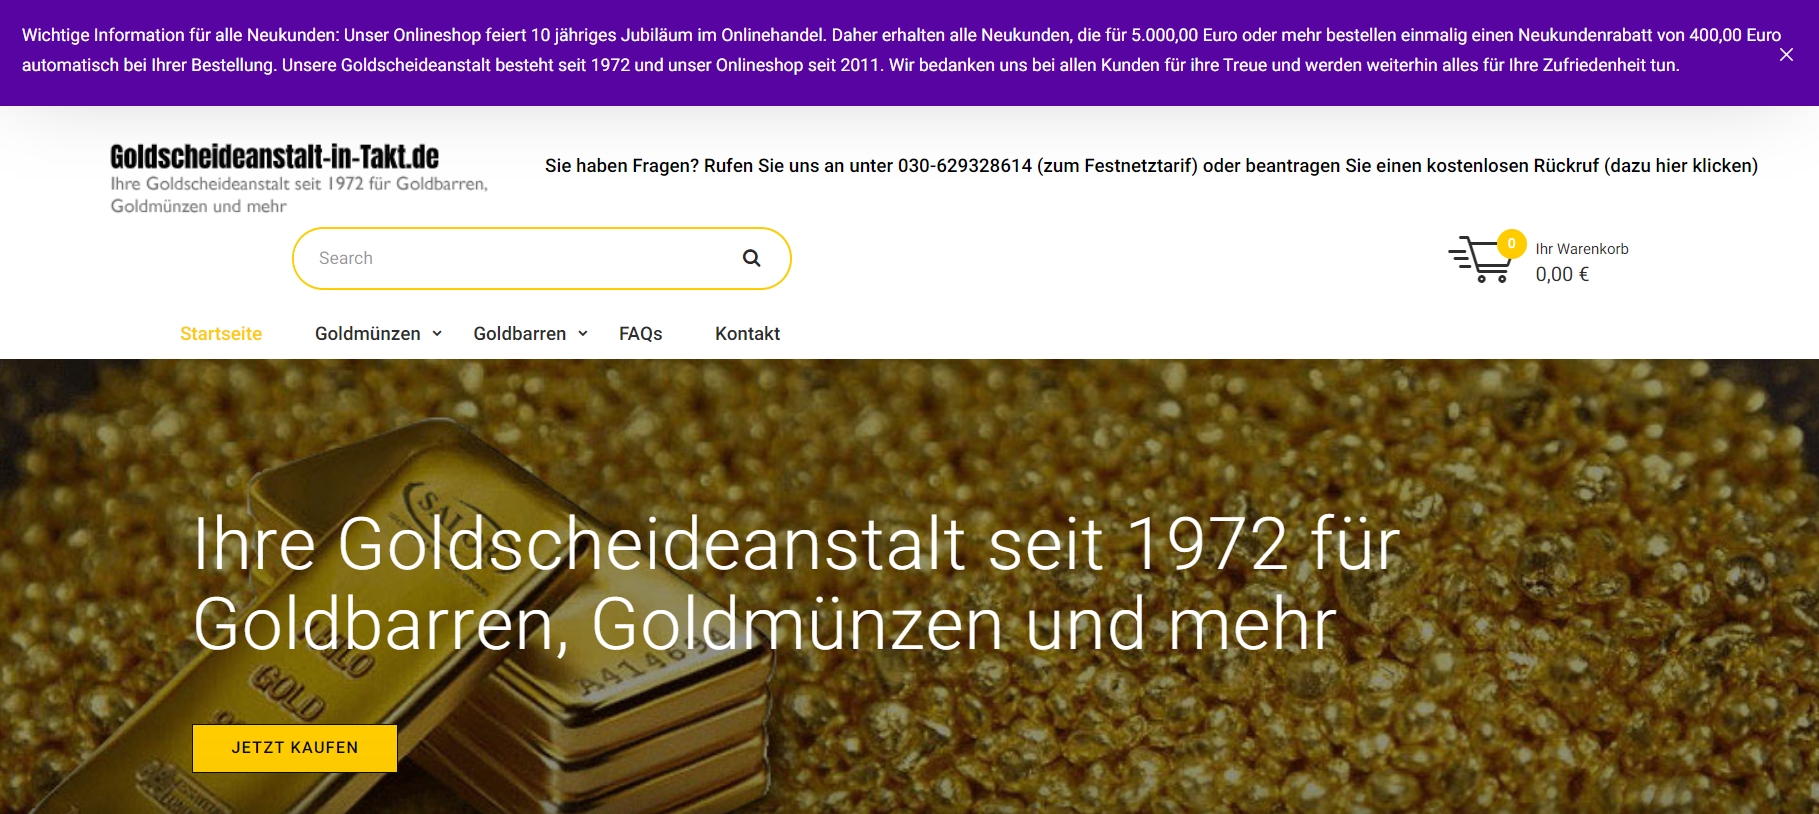Image resolution: width=1819 pixels, height=814 pixels.
Task: Click the 0,00 € cart amount
Action: [x=1562, y=274]
